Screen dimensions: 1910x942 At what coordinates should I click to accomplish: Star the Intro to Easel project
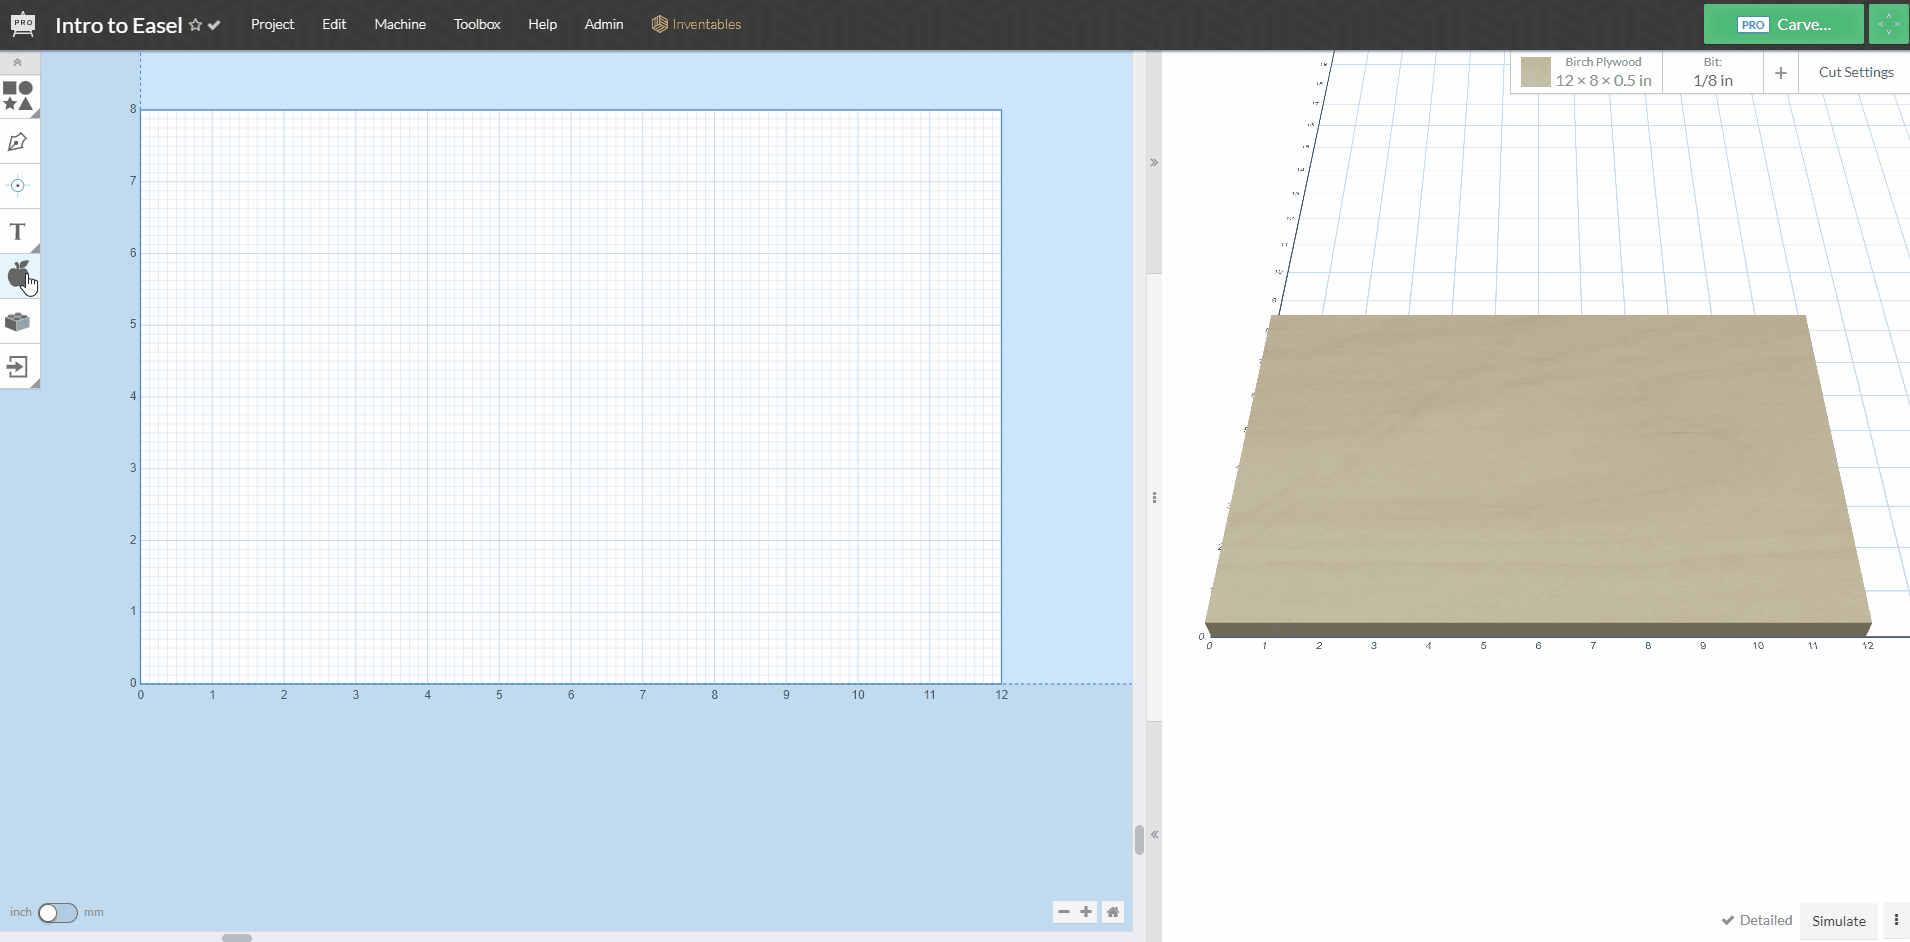(x=196, y=25)
